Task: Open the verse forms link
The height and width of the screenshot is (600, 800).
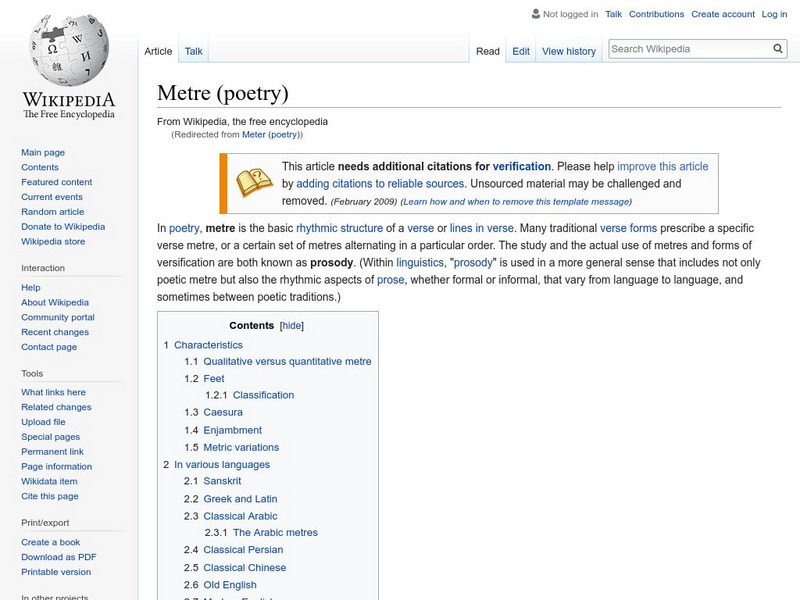Action: point(629,228)
